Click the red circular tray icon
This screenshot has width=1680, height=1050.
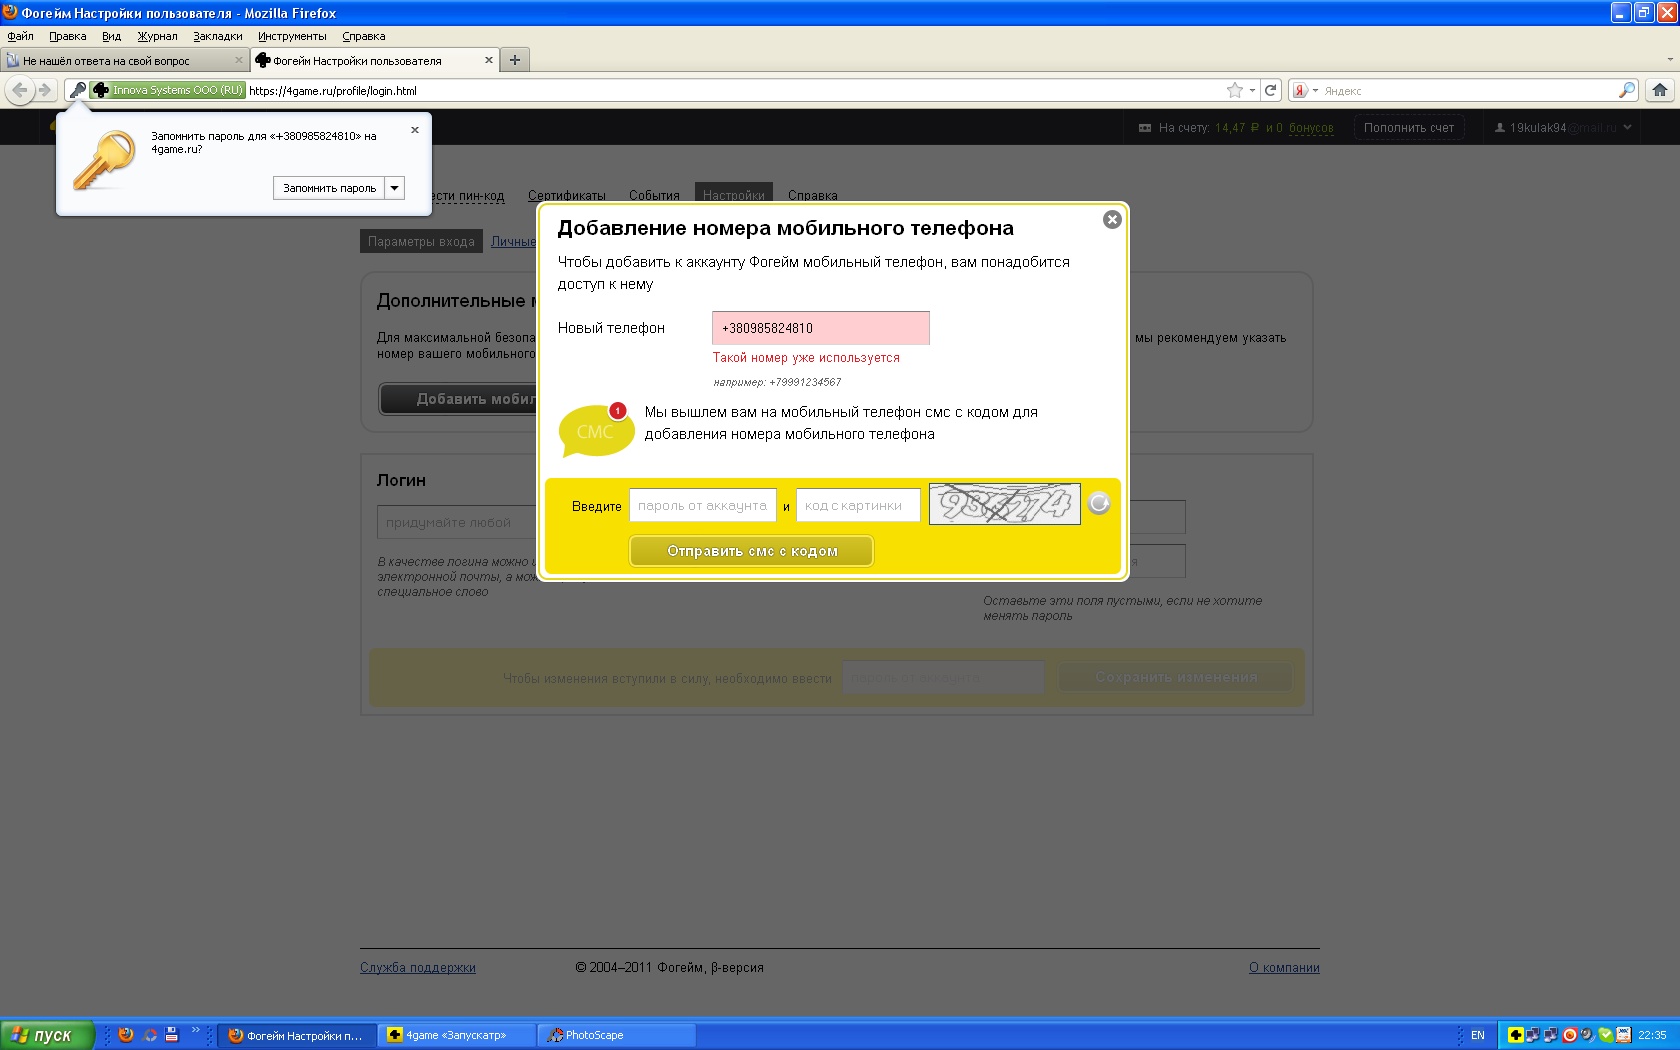1570,1035
